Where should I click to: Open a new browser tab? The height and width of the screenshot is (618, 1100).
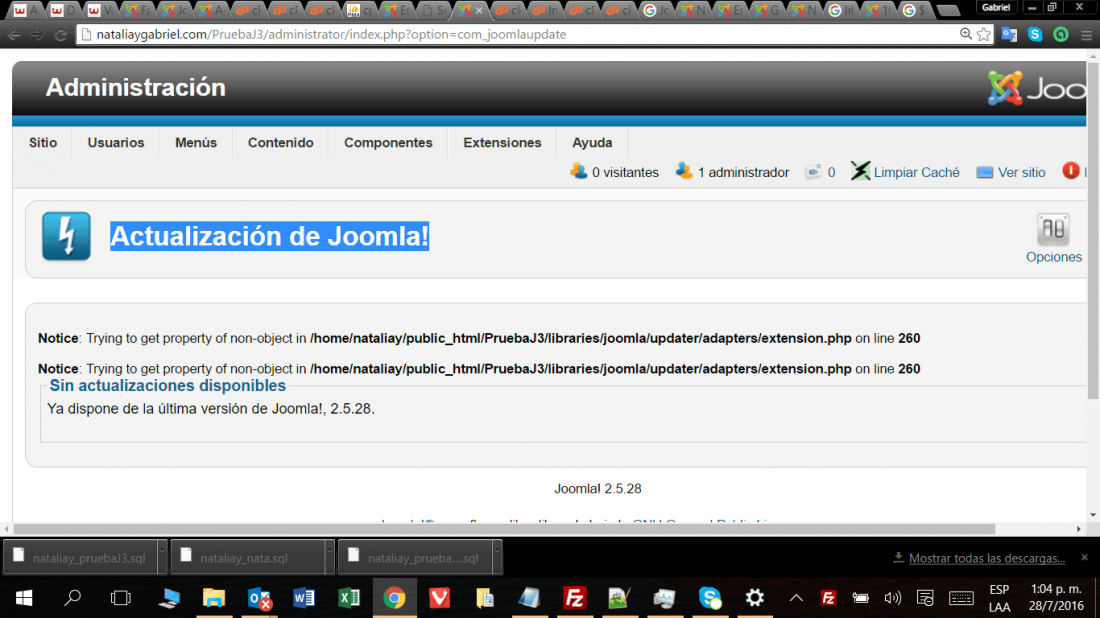click(948, 10)
